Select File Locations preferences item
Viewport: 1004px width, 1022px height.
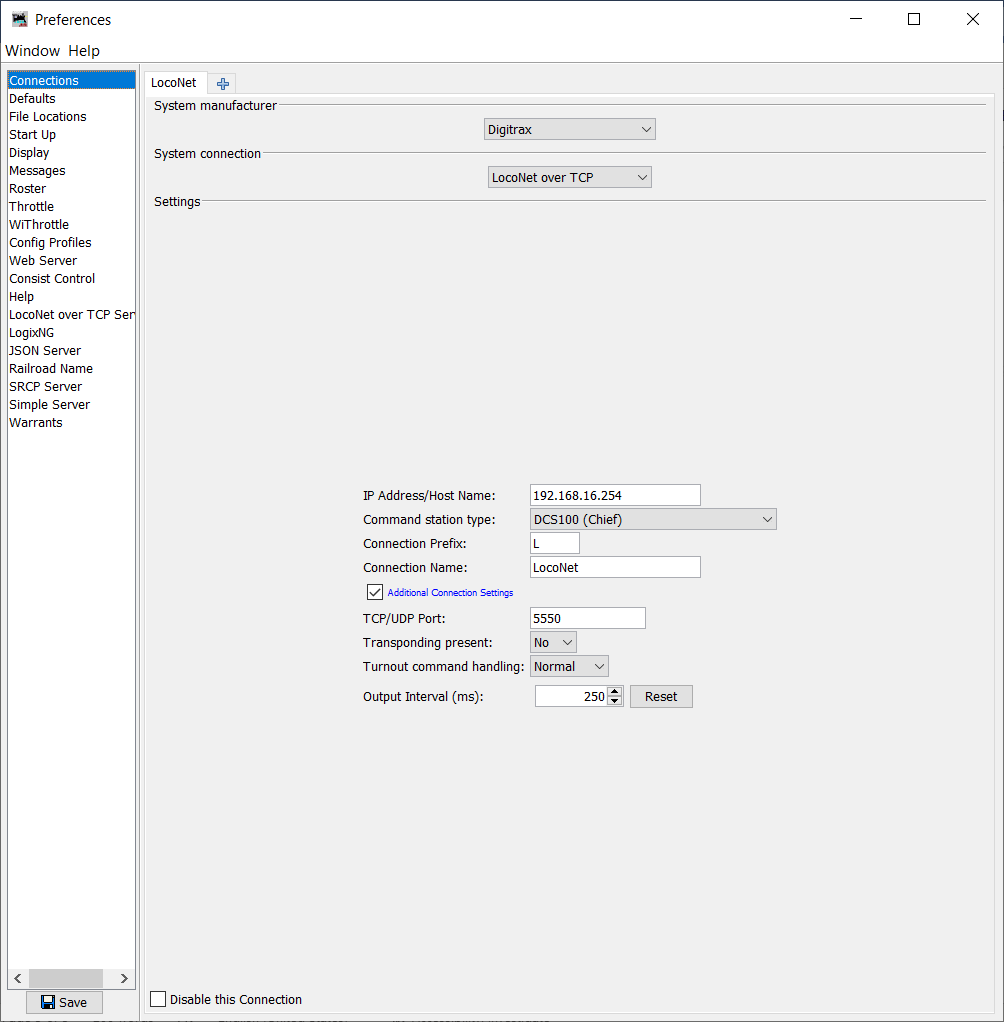(72, 117)
